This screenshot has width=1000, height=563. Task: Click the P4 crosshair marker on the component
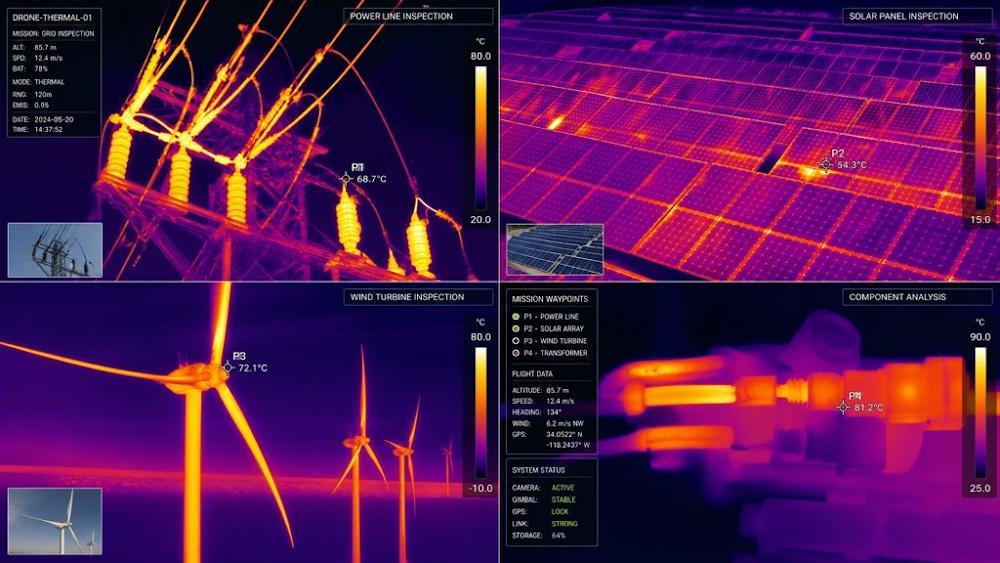click(843, 407)
